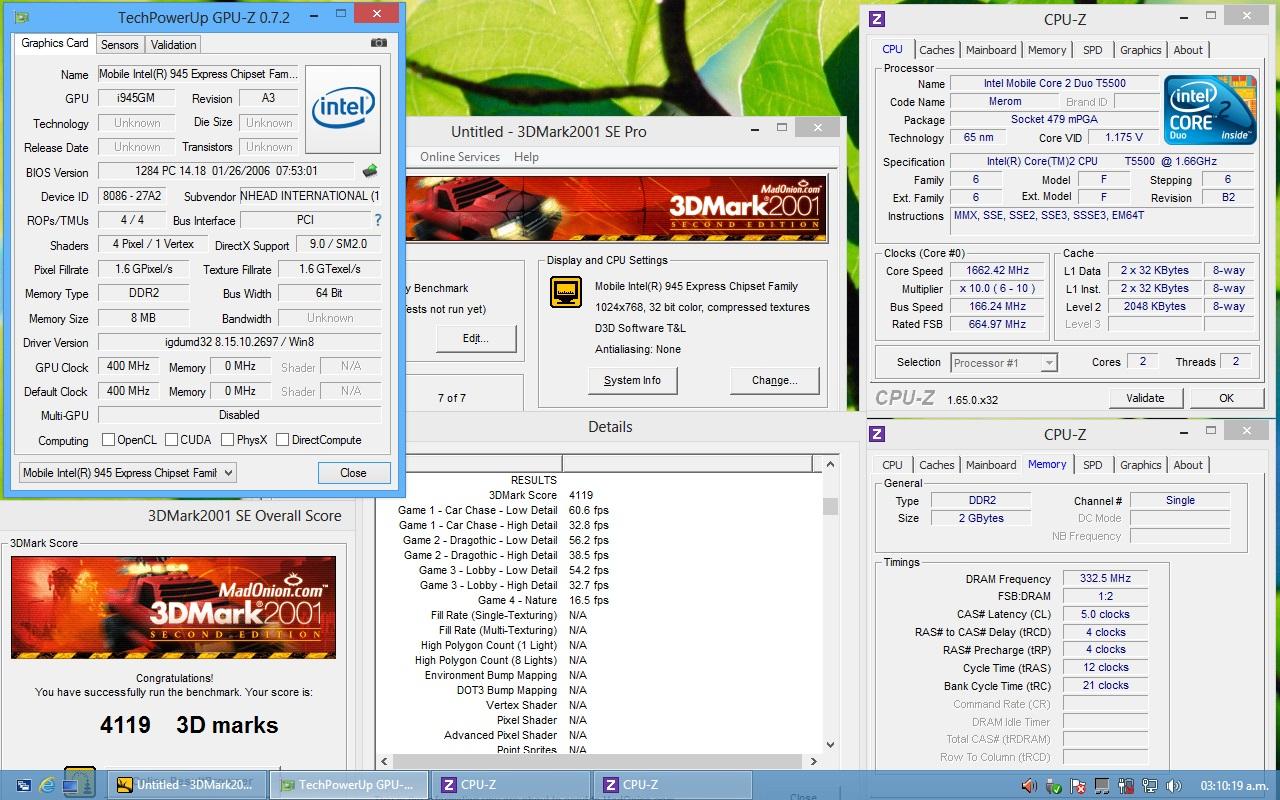Screen dimensions: 1280x800
Task: Click the Intel logo in GPU-Z
Action: point(343,109)
